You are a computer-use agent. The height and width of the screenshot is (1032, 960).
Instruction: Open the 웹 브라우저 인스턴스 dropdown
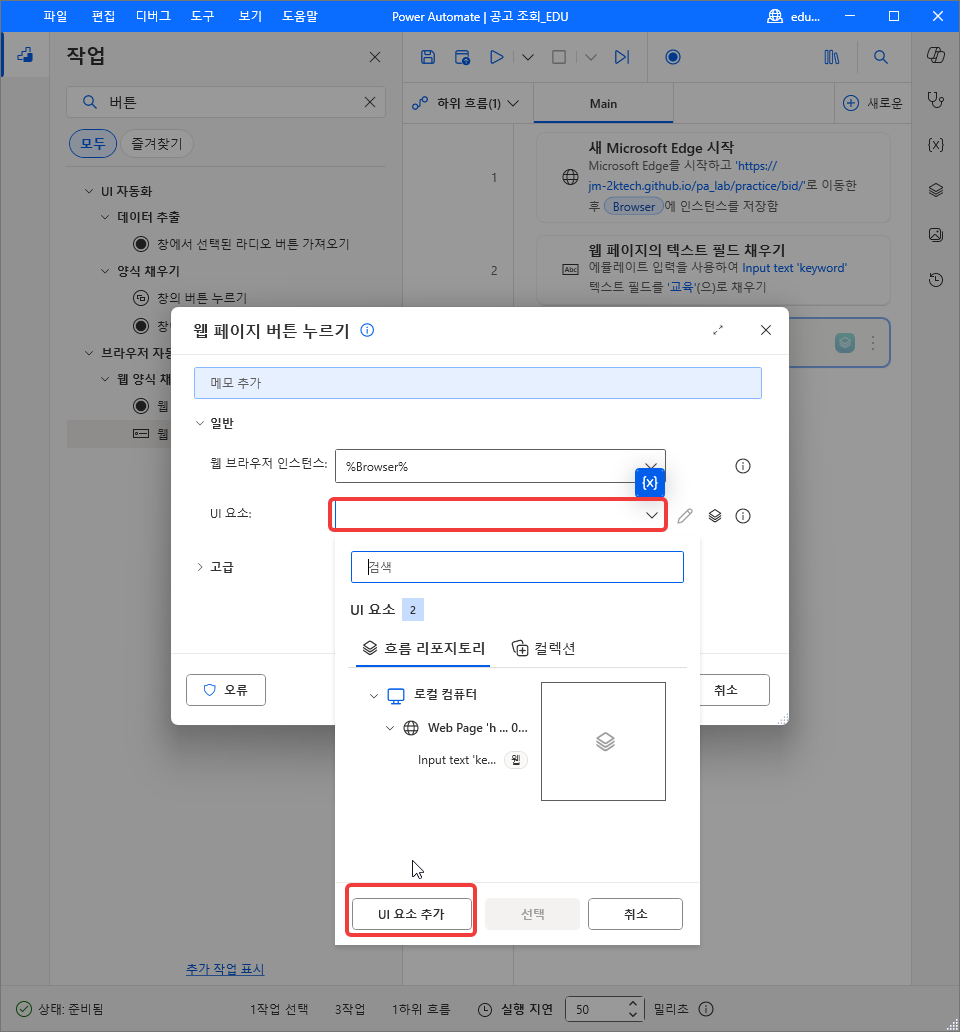point(500,466)
